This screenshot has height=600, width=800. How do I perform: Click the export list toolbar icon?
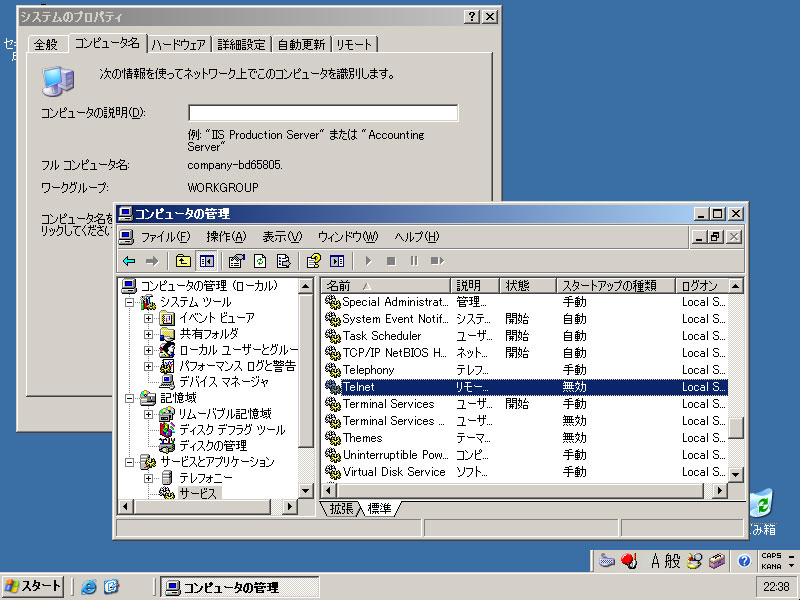point(283,261)
